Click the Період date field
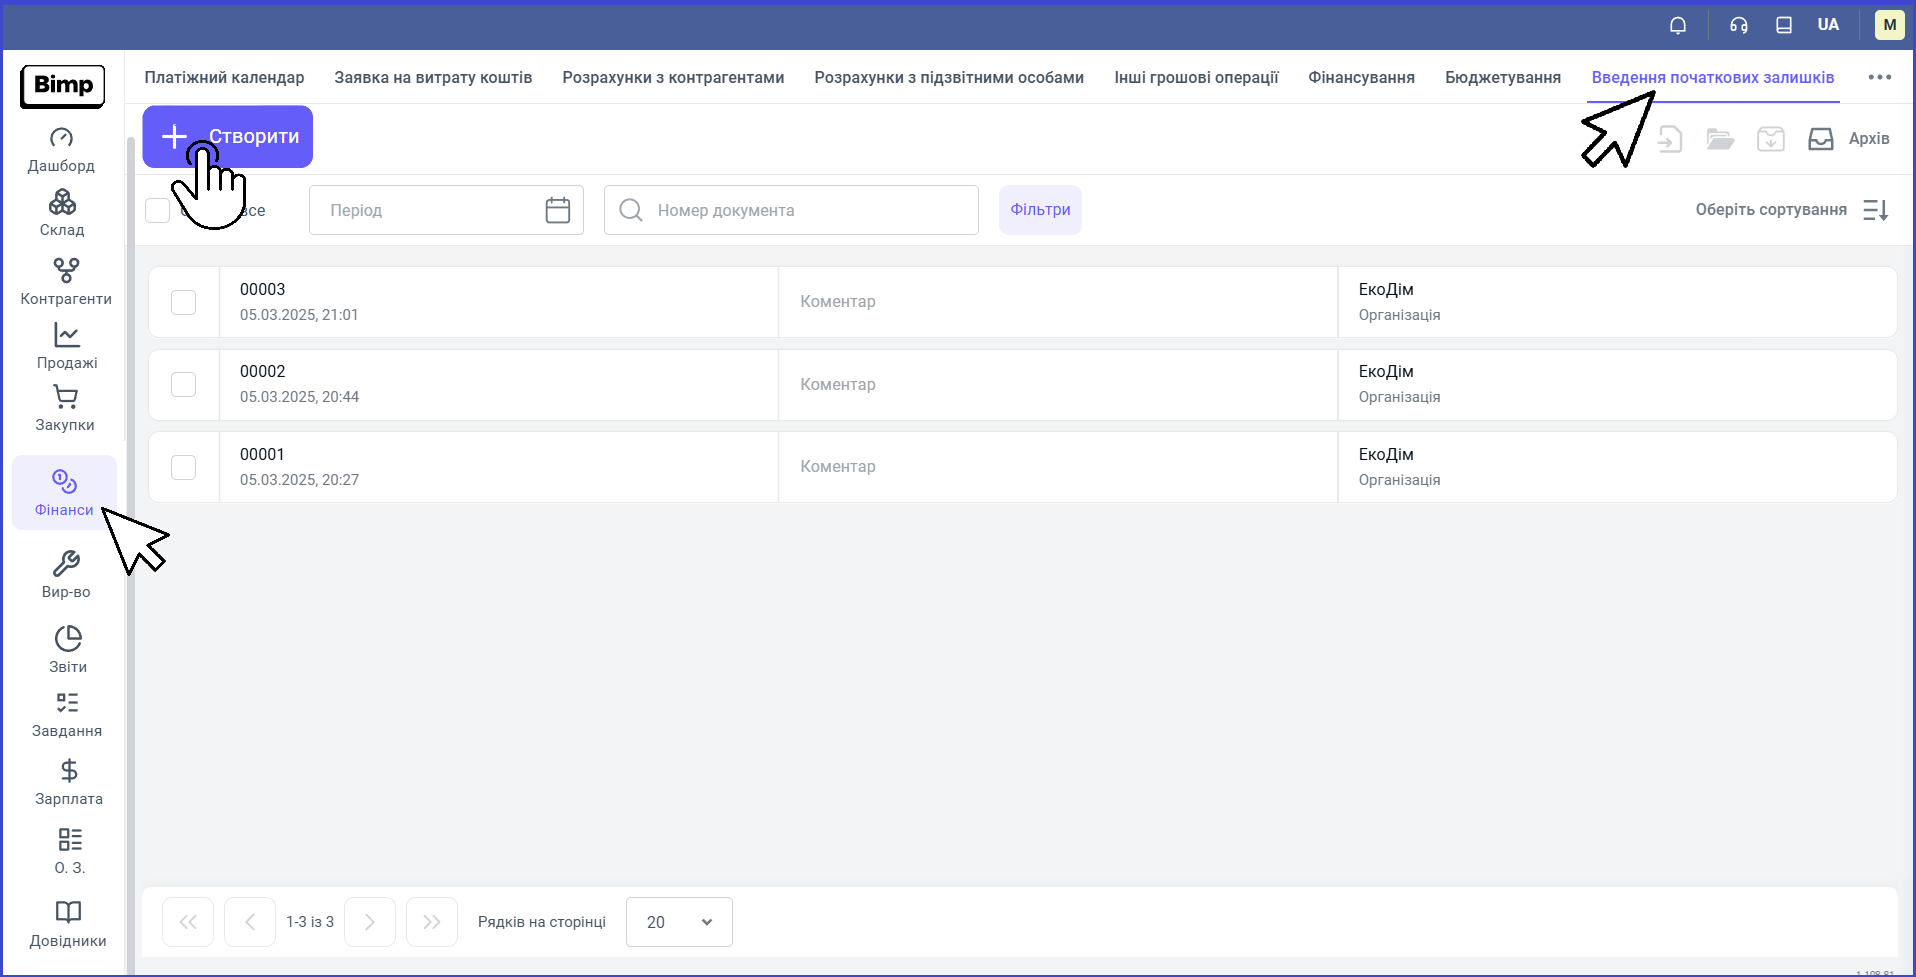Image resolution: width=1916 pixels, height=977 pixels. 446,210
